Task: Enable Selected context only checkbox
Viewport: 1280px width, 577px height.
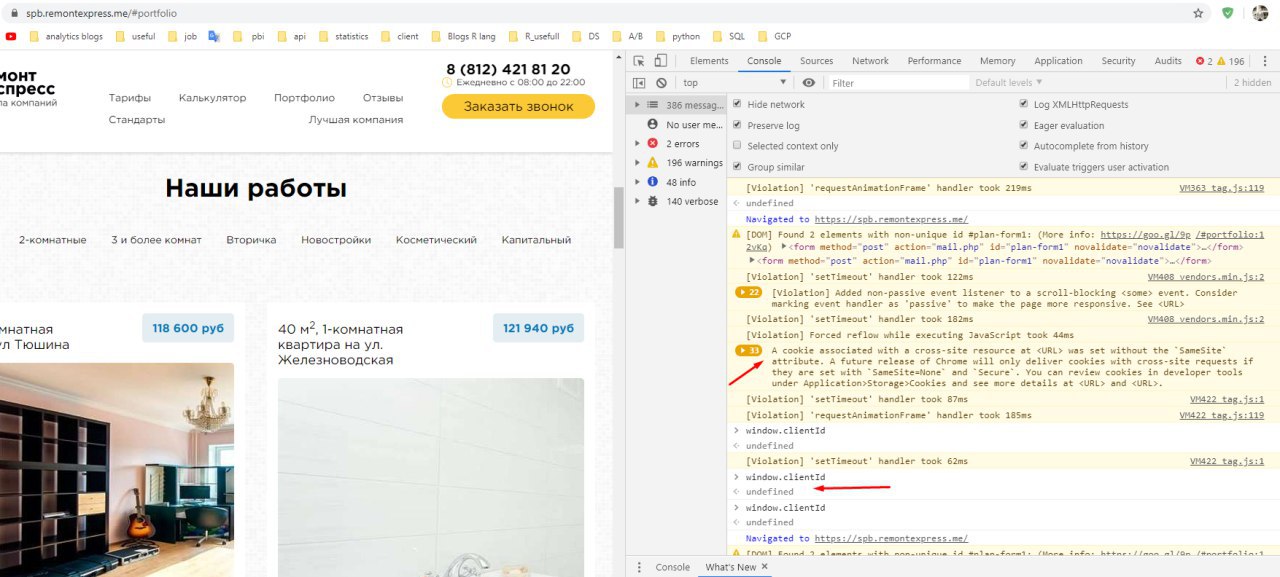Action: point(738,146)
